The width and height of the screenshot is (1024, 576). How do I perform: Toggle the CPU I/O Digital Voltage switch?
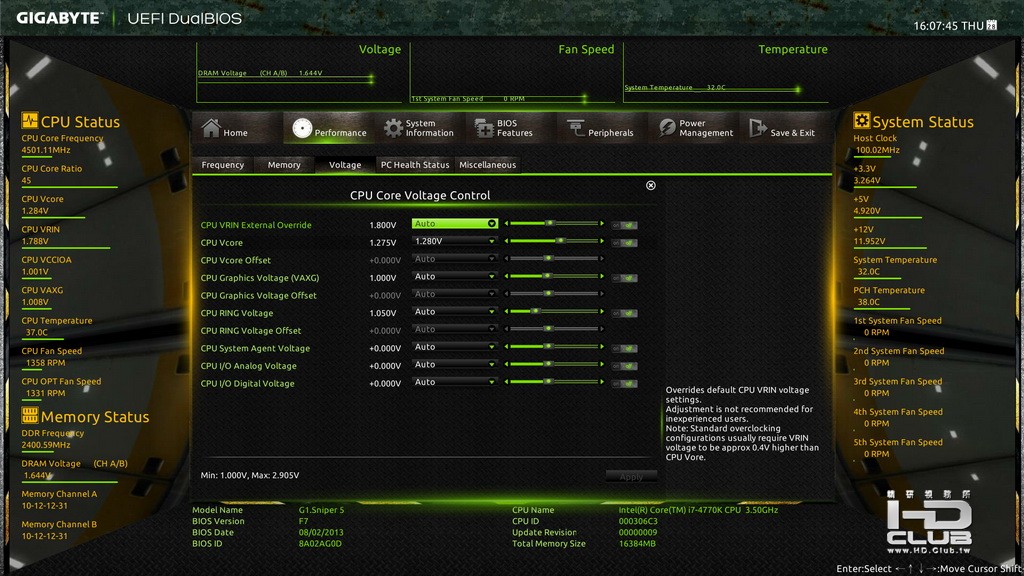pos(624,384)
